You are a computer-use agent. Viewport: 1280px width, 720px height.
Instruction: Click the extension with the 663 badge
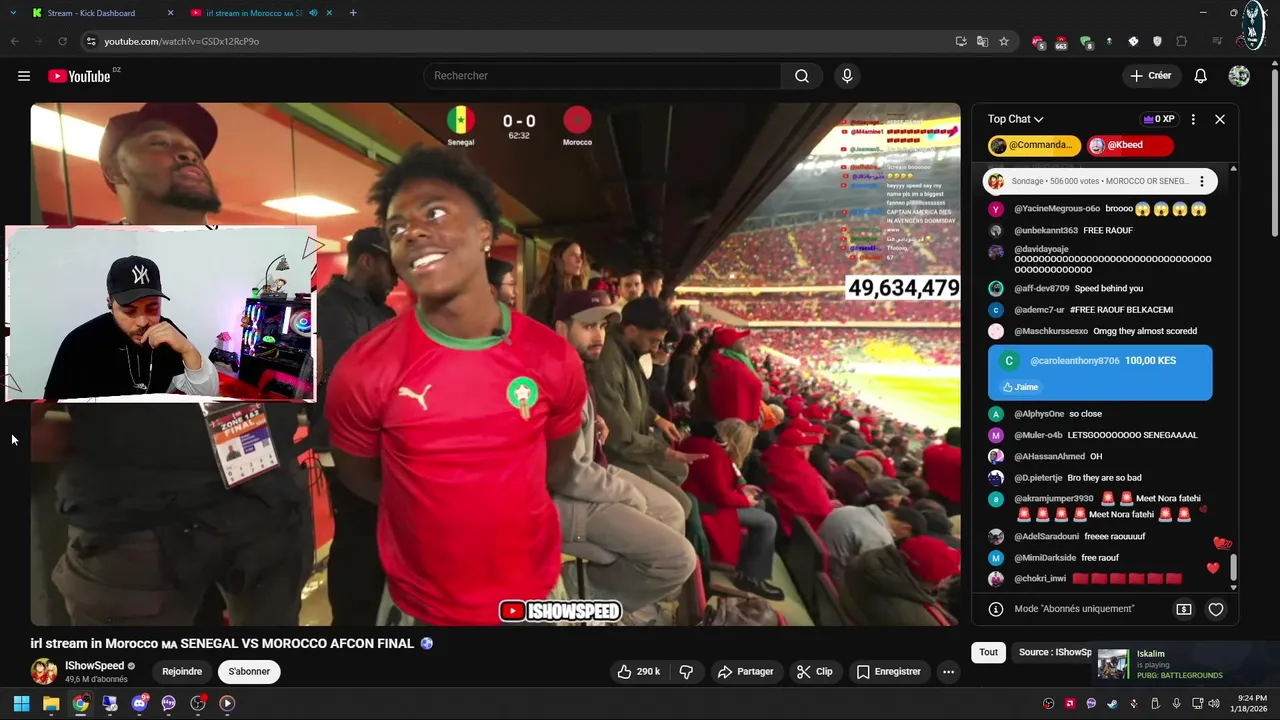tap(1061, 42)
